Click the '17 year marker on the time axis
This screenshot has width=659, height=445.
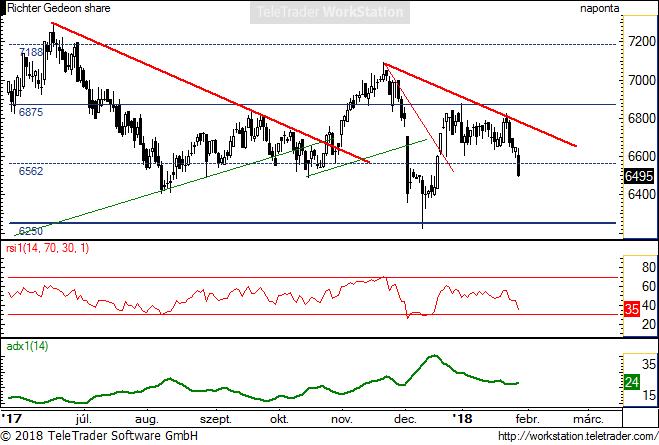(x=11, y=419)
